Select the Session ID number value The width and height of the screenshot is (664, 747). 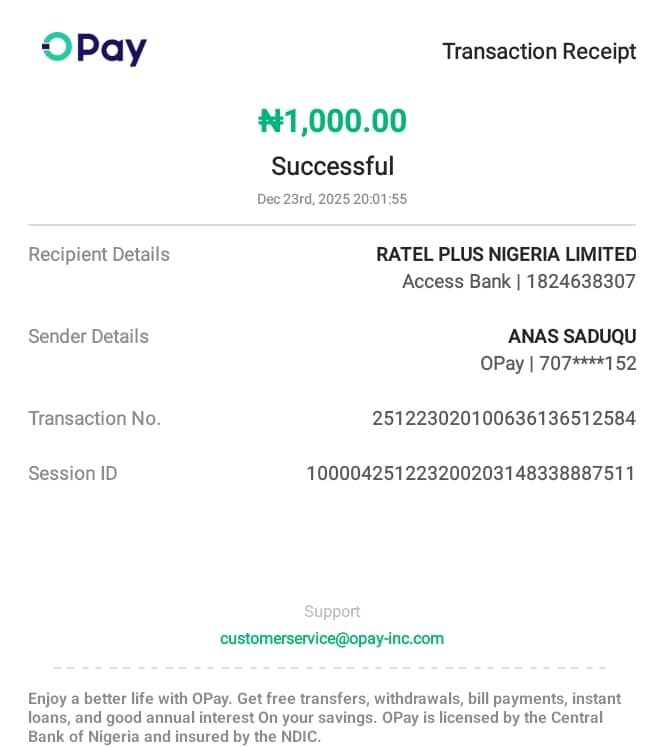pos(470,473)
